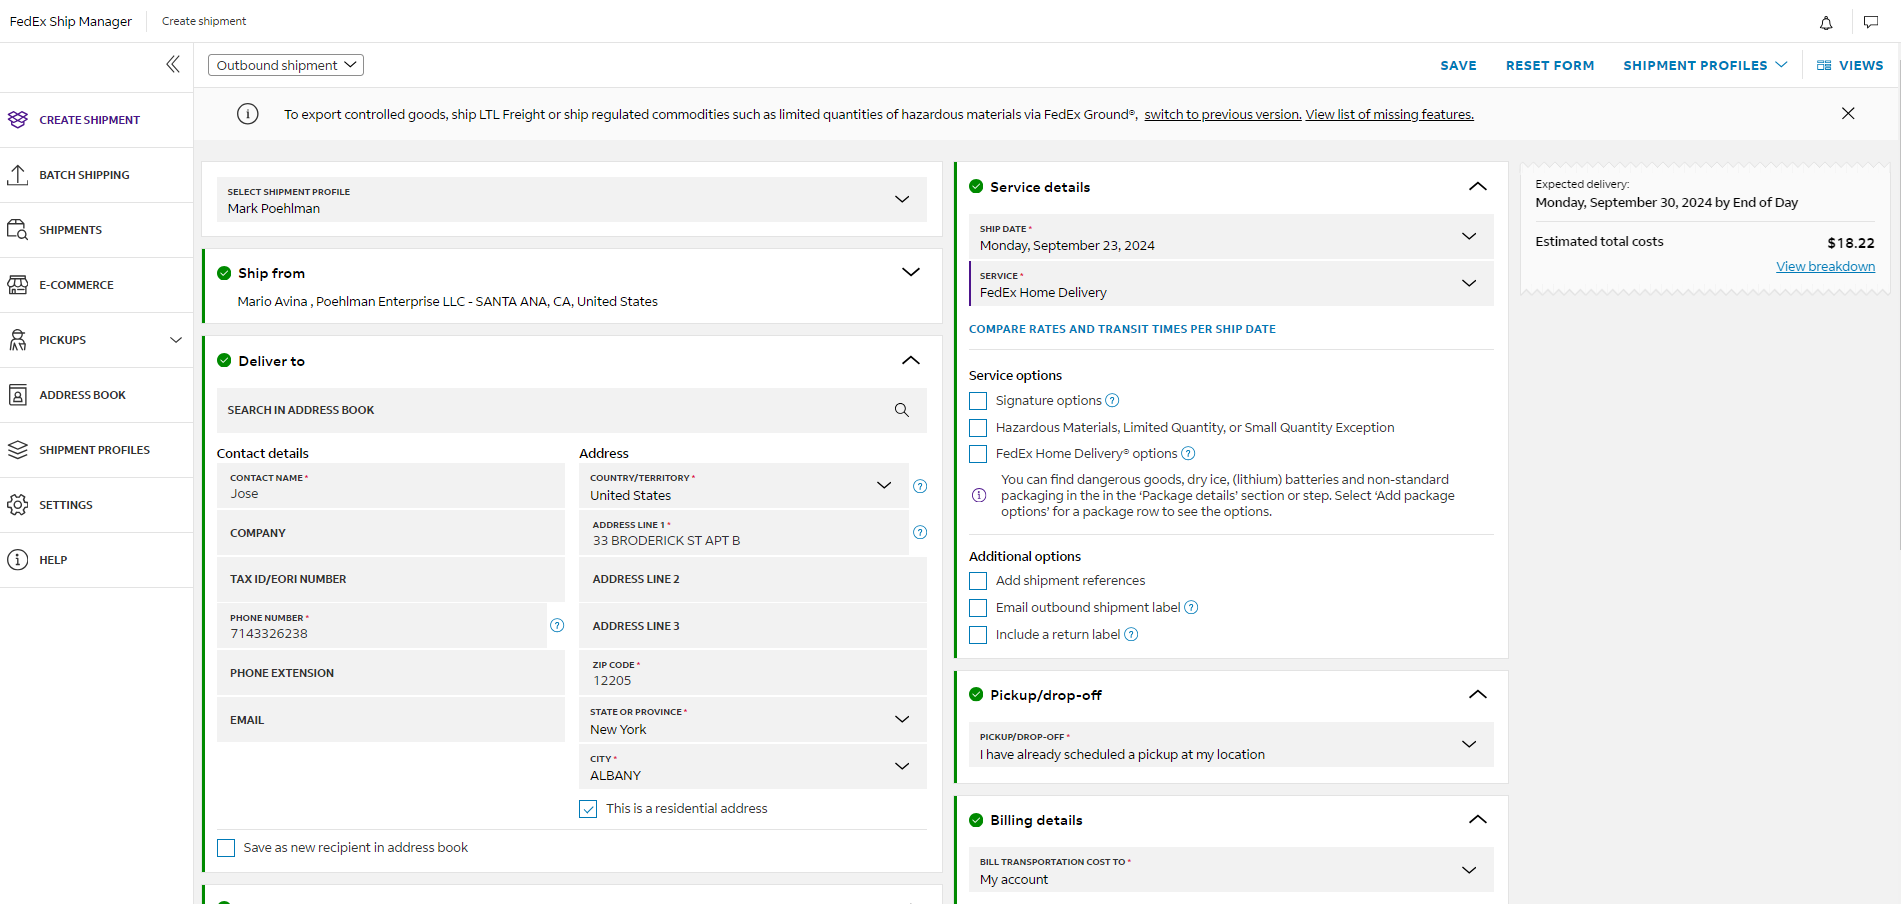The image size is (1901, 904).
Task: Click the SAVE button
Action: [x=1458, y=66]
